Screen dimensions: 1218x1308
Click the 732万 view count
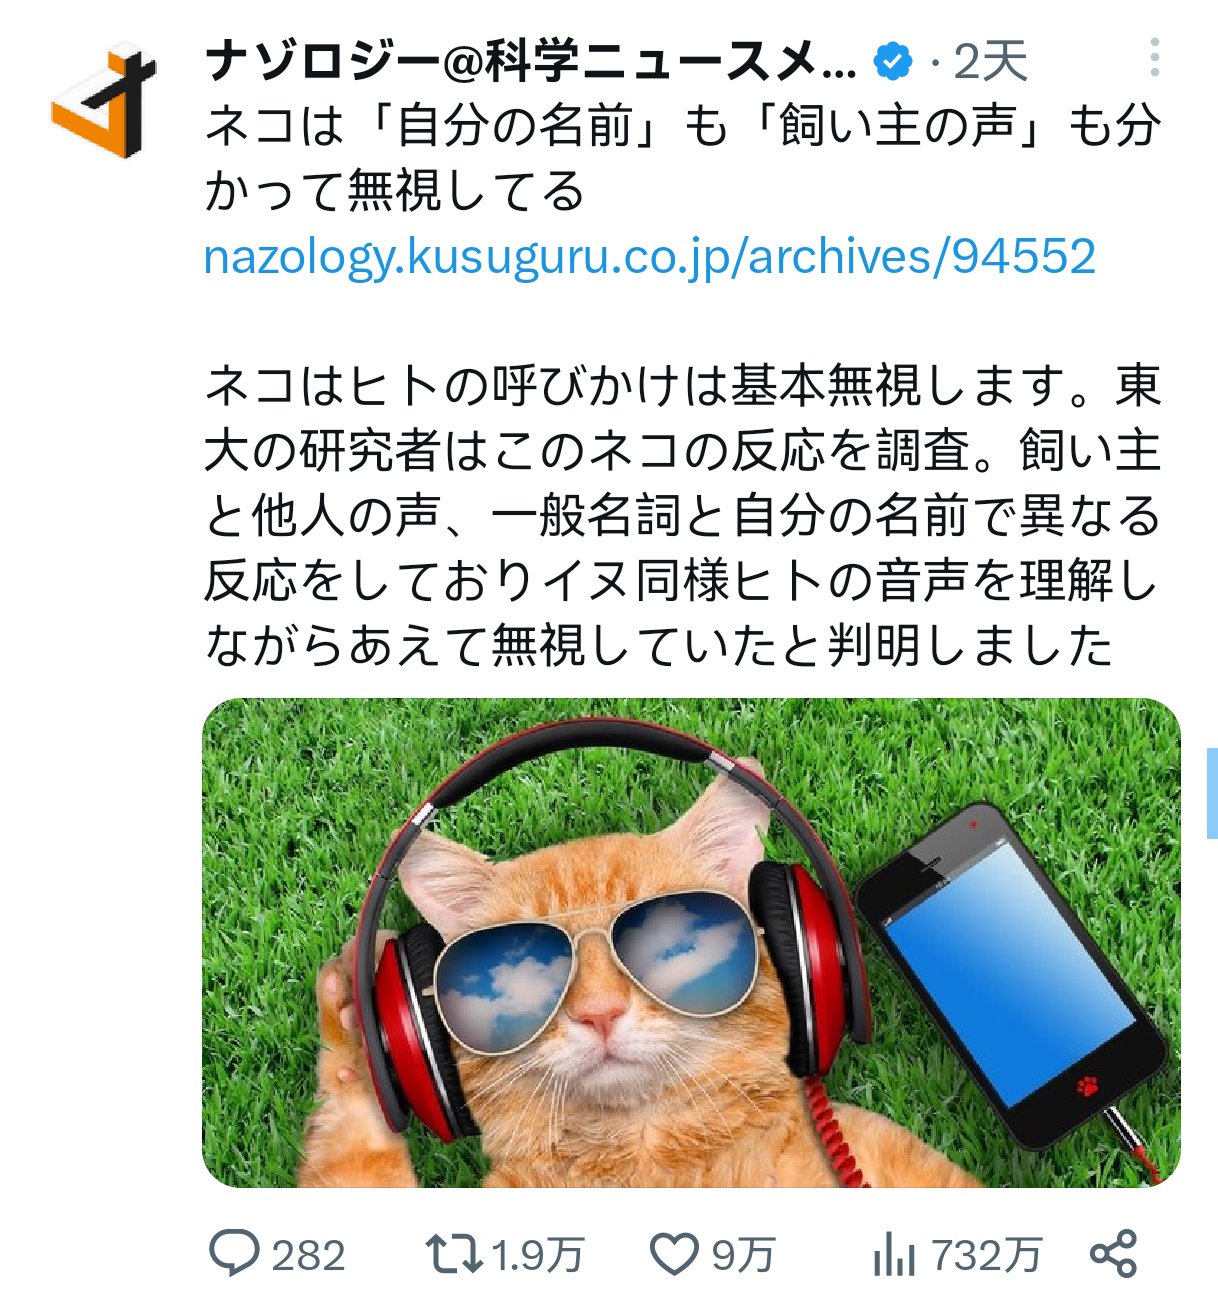coord(986,1255)
